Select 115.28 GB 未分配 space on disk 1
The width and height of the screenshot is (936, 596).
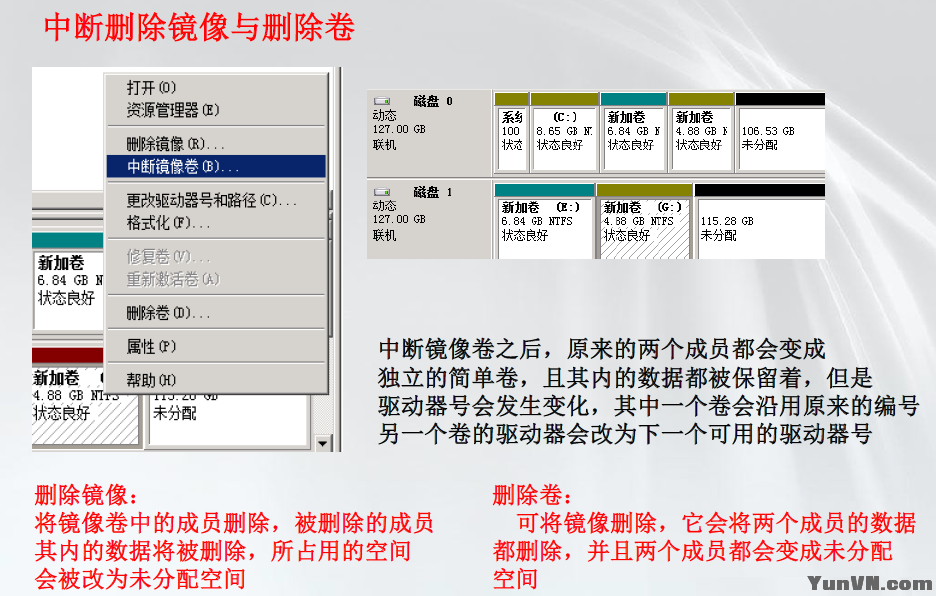(761, 228)
